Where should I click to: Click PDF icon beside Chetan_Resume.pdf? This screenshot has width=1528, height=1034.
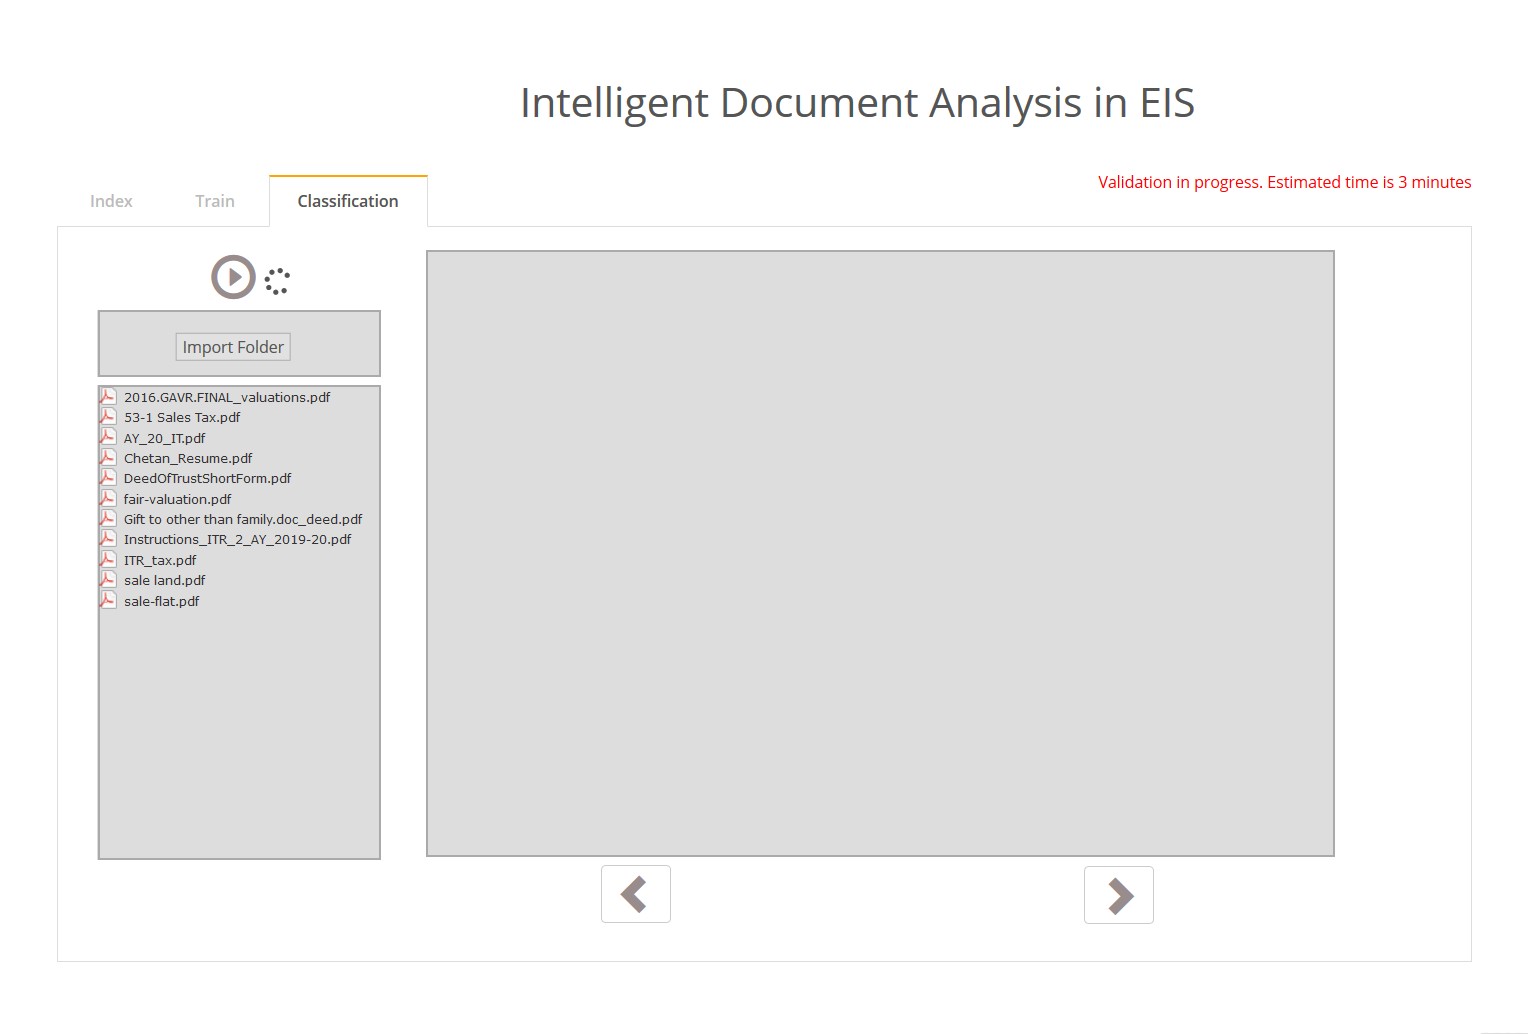point(108,457)
